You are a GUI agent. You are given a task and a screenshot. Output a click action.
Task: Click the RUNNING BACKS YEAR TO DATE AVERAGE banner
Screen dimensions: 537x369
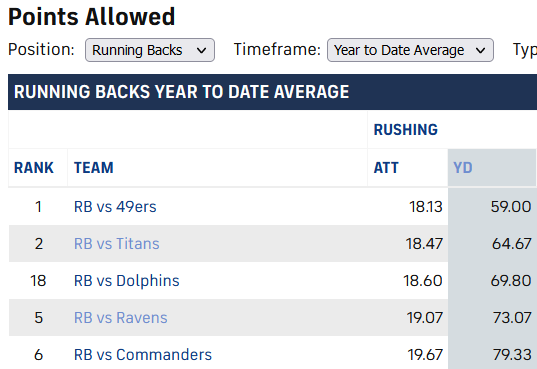182,92
